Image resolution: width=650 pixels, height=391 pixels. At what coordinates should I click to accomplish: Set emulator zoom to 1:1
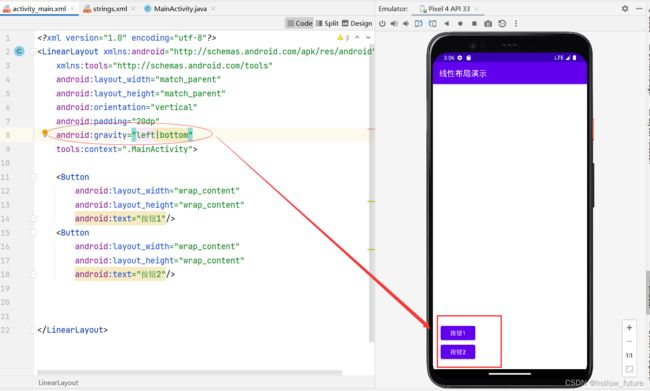tap(629, 355)
